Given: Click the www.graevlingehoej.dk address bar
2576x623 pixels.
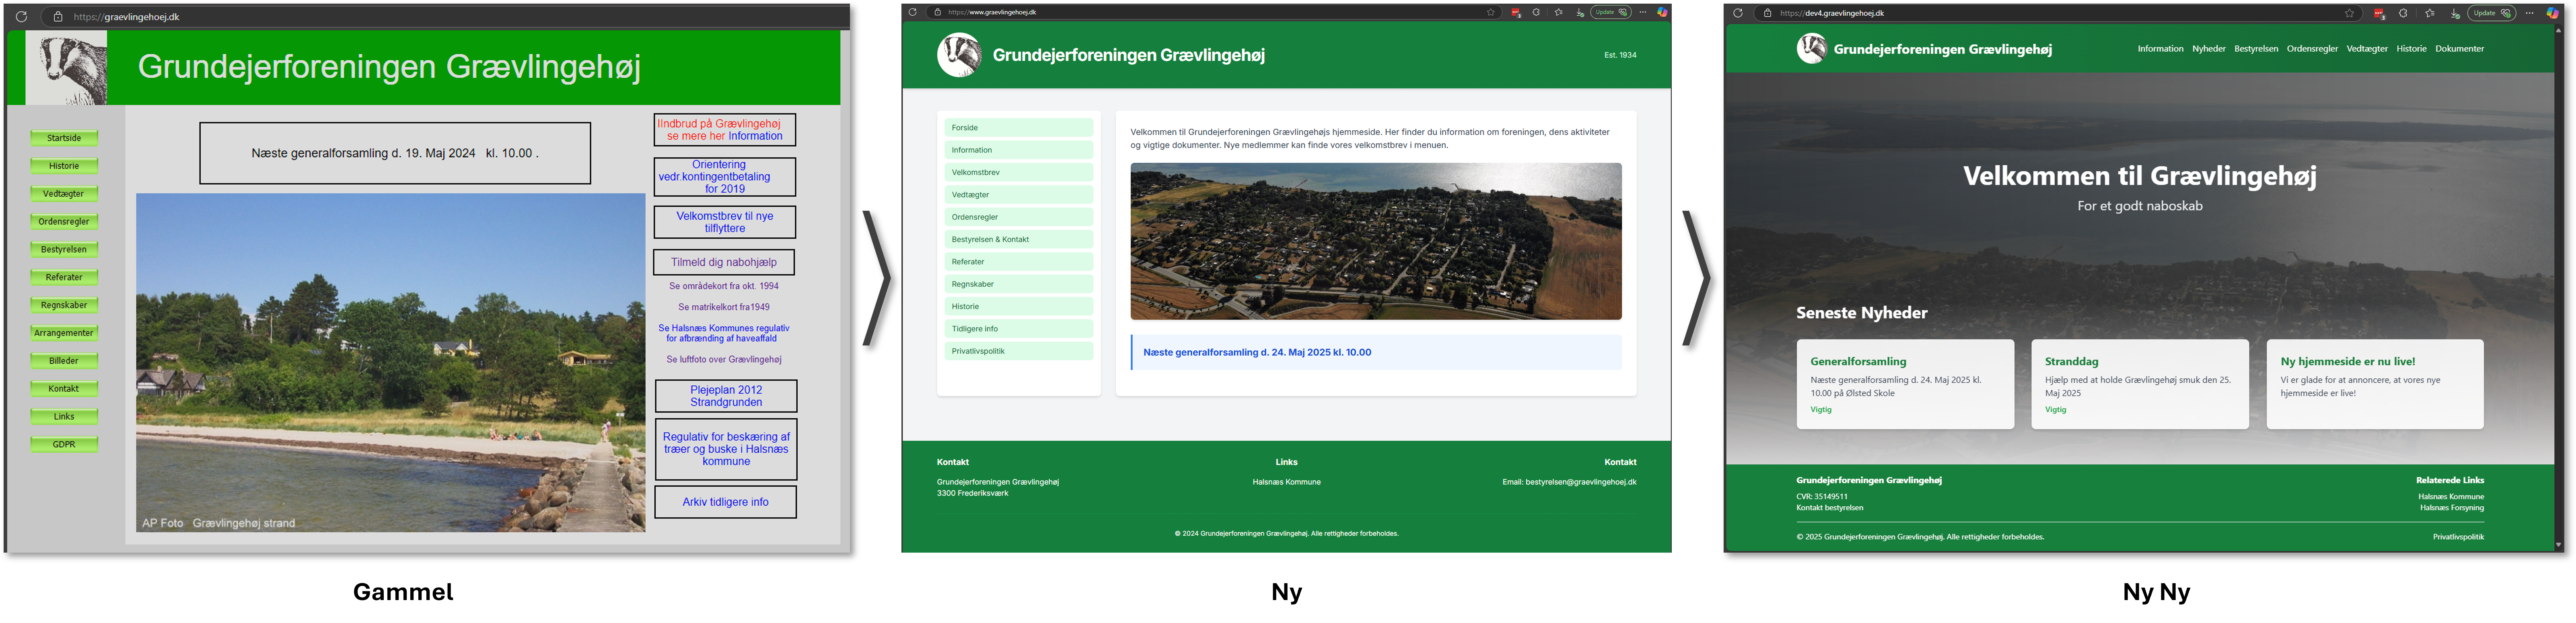Looking at the screenshot, I should pyautogui.click(x=1213, y=12).
